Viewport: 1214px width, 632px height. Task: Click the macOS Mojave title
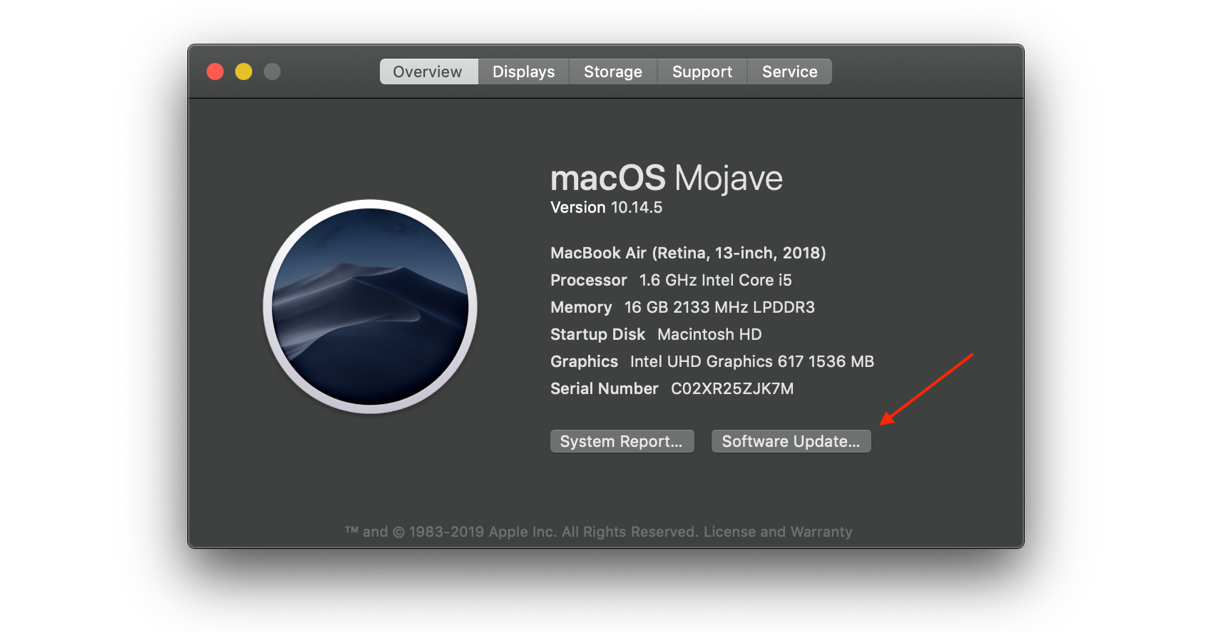click(x=666, y=178)
